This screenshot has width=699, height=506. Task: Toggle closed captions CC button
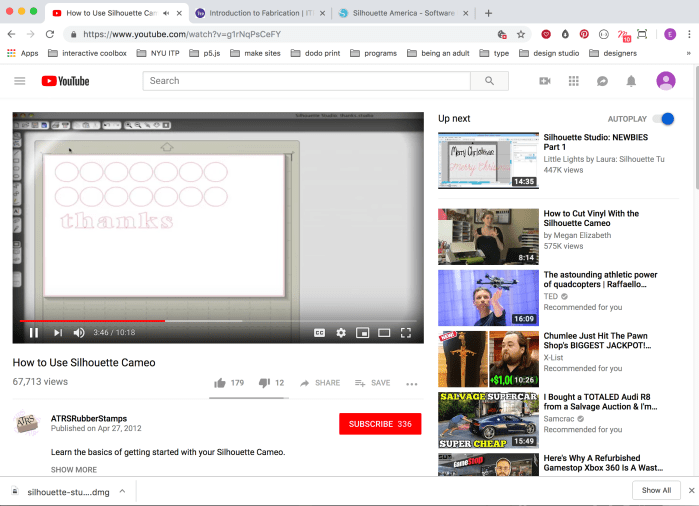click(319, 333)
